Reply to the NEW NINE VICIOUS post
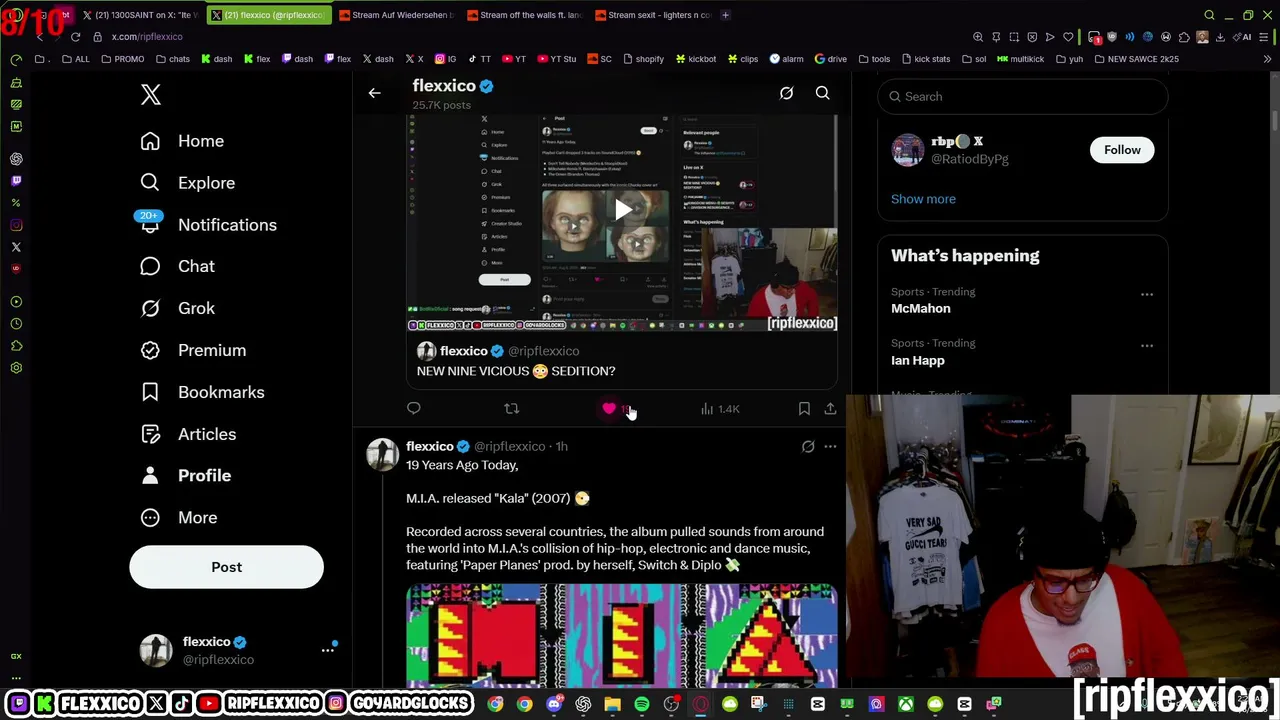 [413, 408]
